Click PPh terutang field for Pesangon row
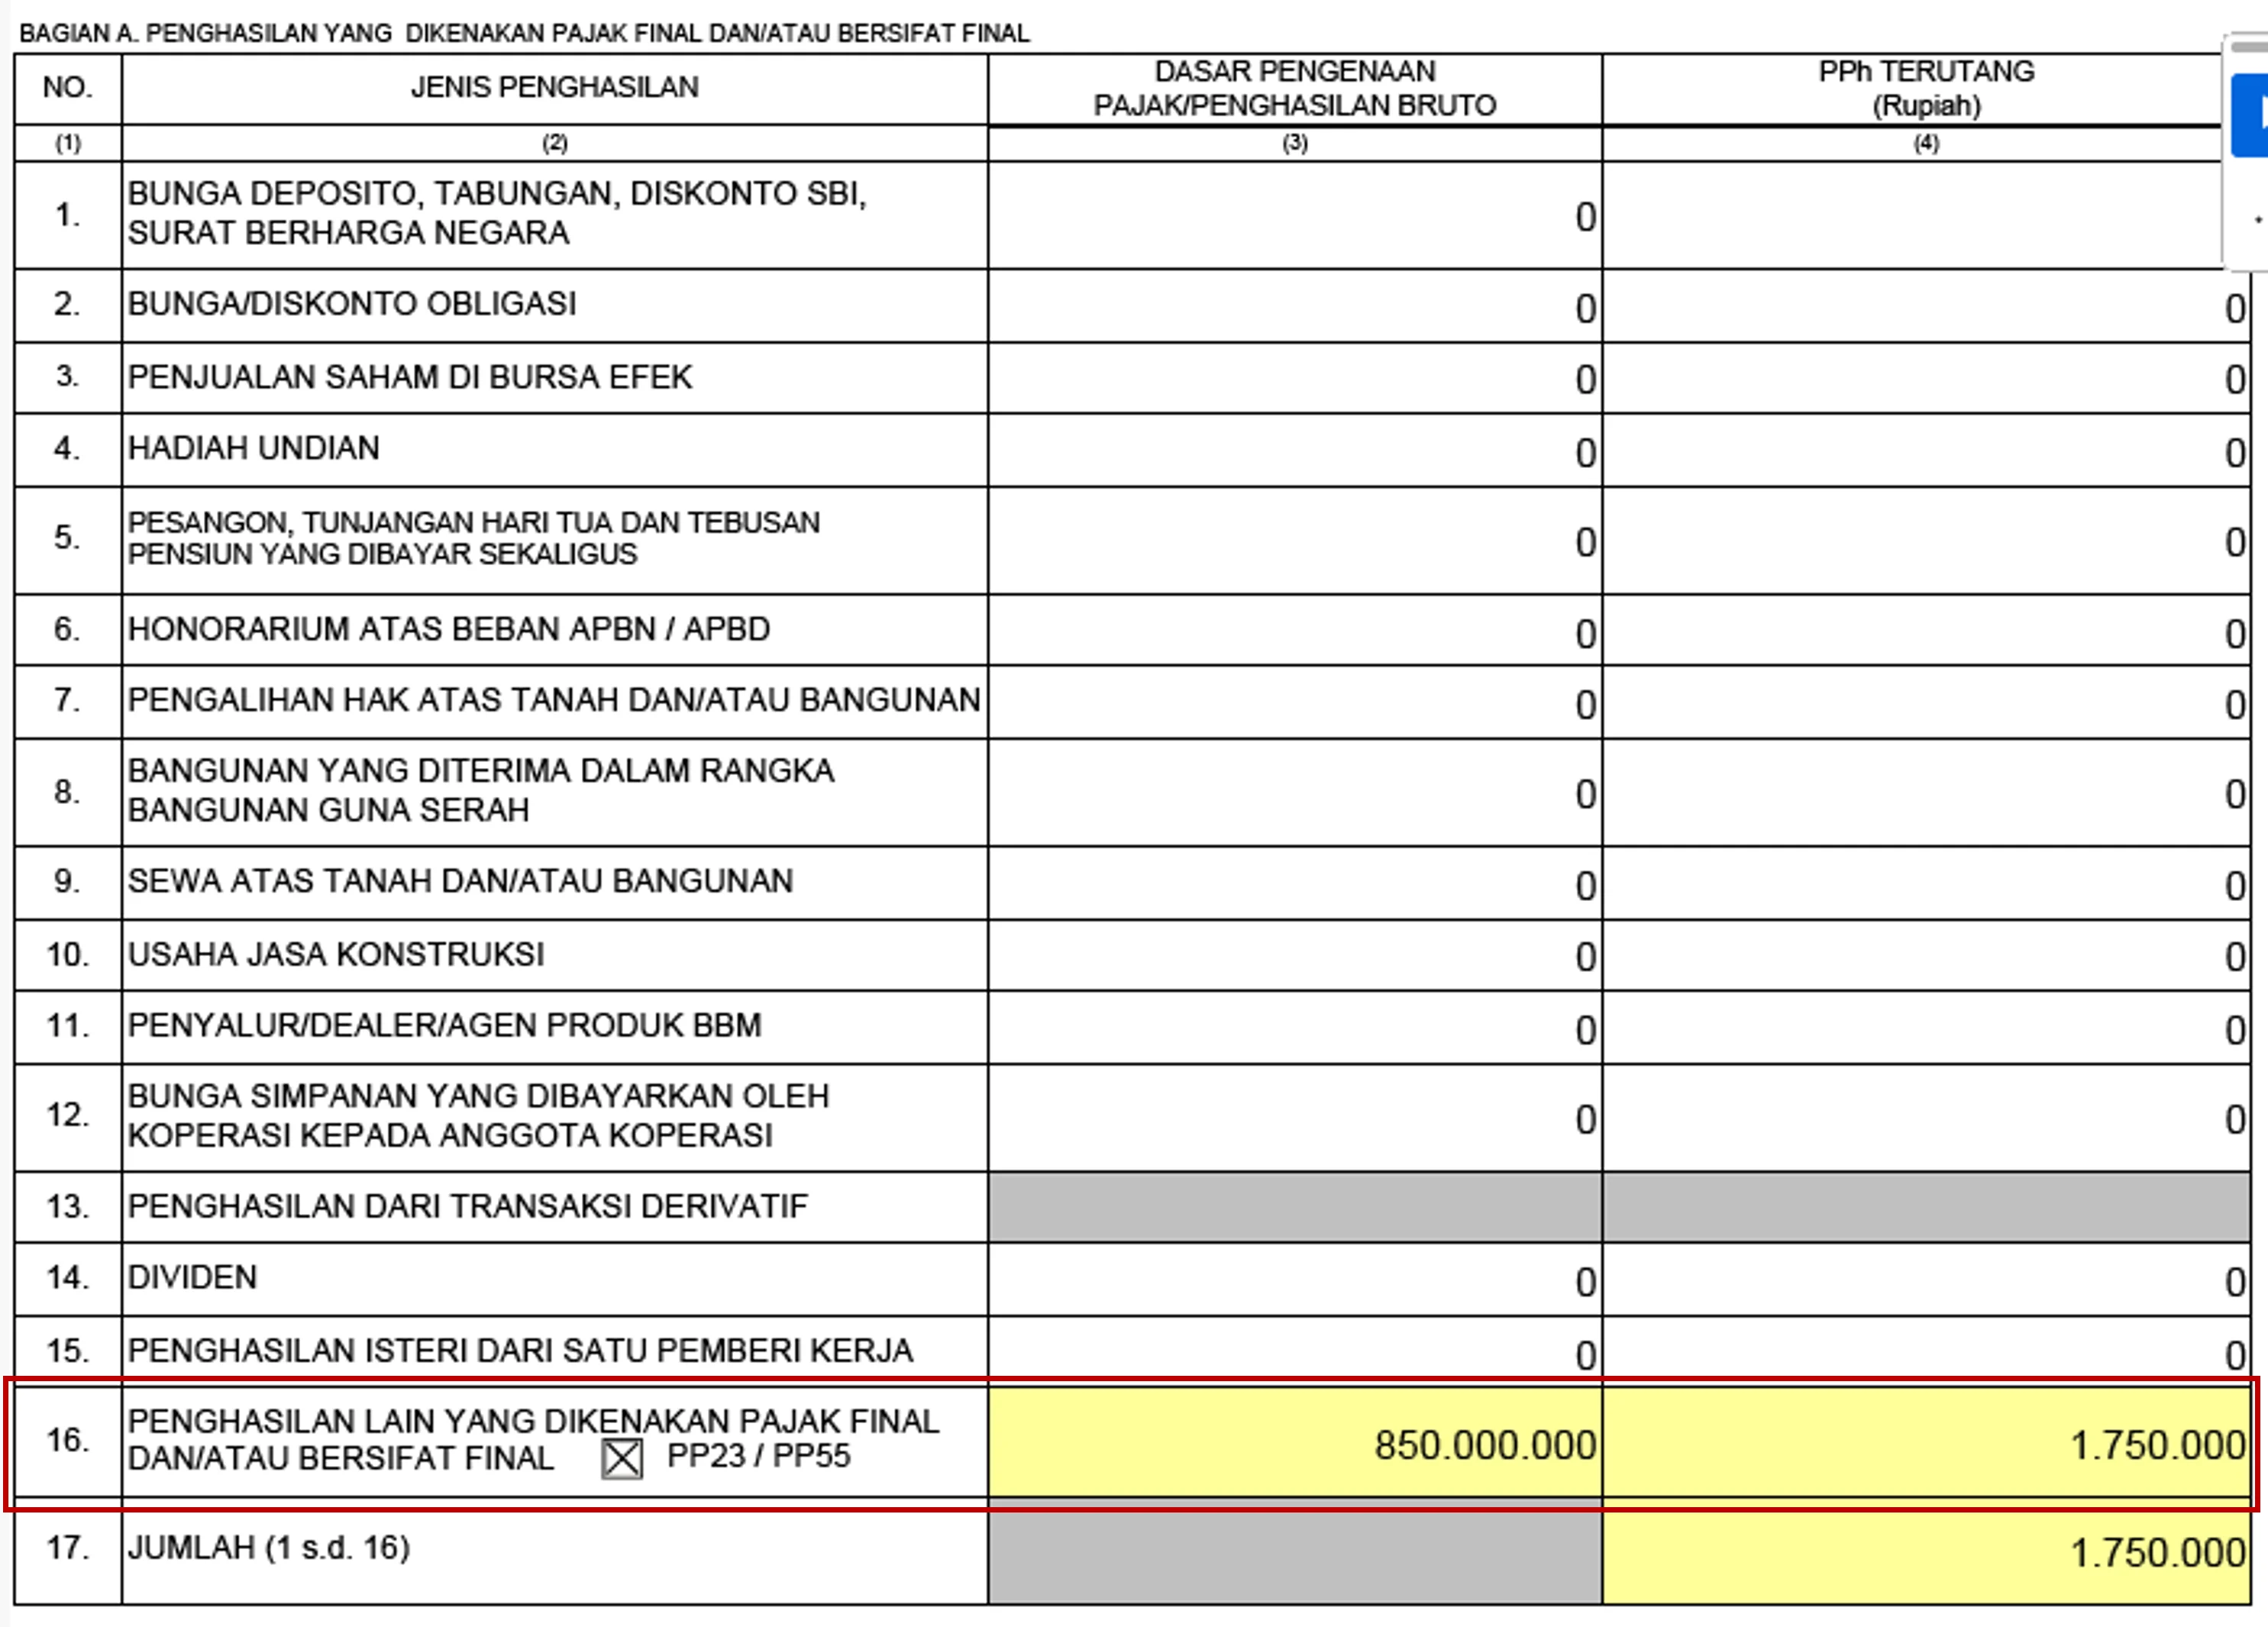Viewport: 2268px width, 1627px height. tap(1926, 541)
